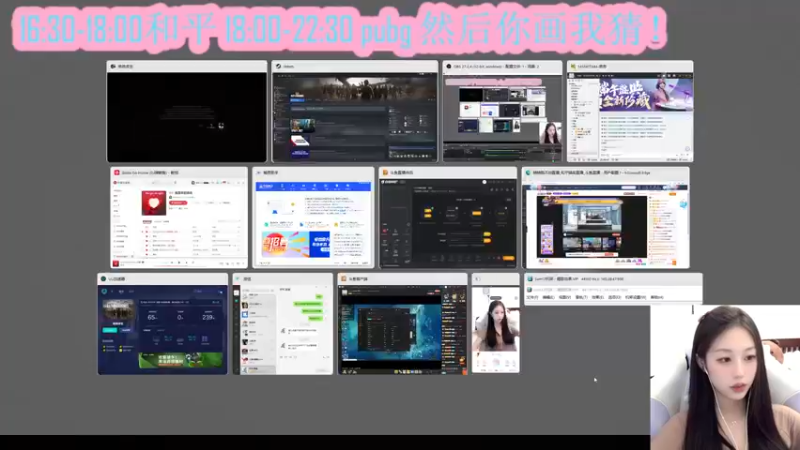
Task: Open the 文件(F) menu in bottom-right window
Action: click(532, 297)
